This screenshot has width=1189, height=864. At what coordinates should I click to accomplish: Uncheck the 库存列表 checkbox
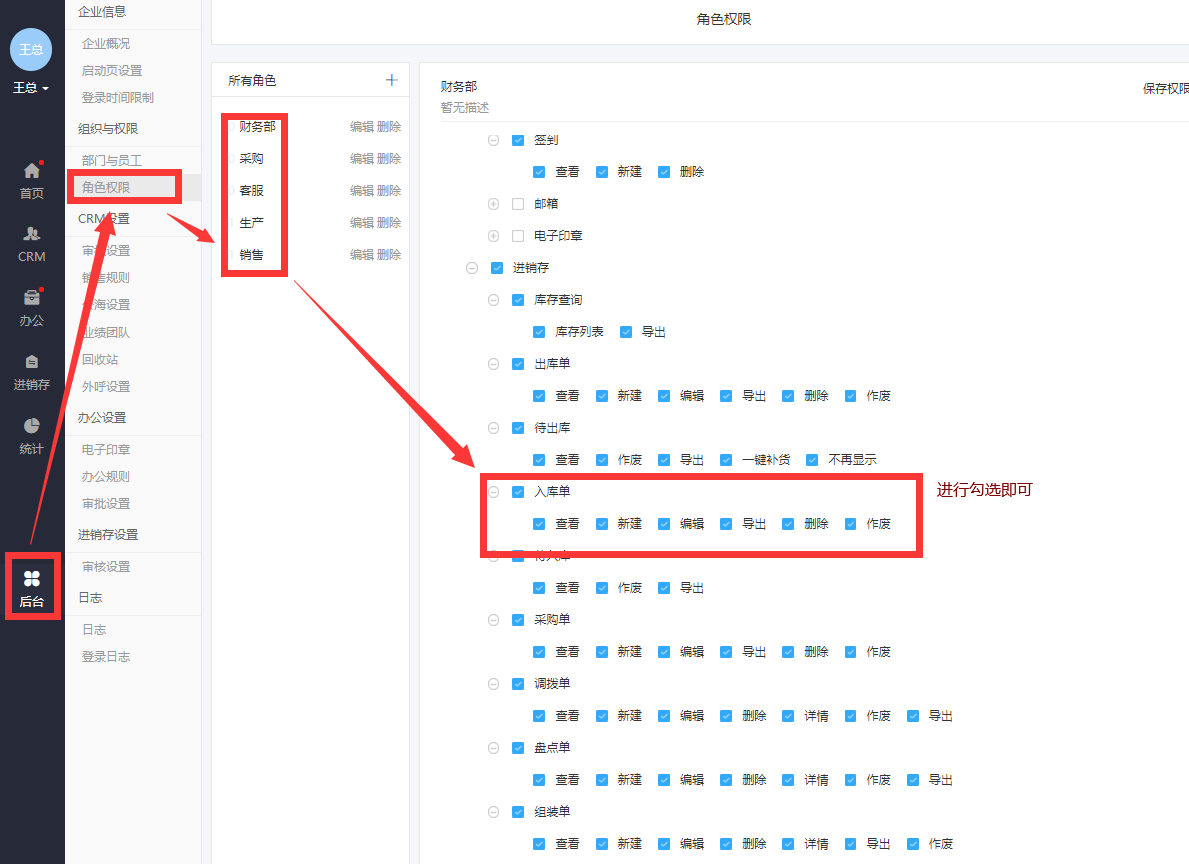click(x=539, y=332)
